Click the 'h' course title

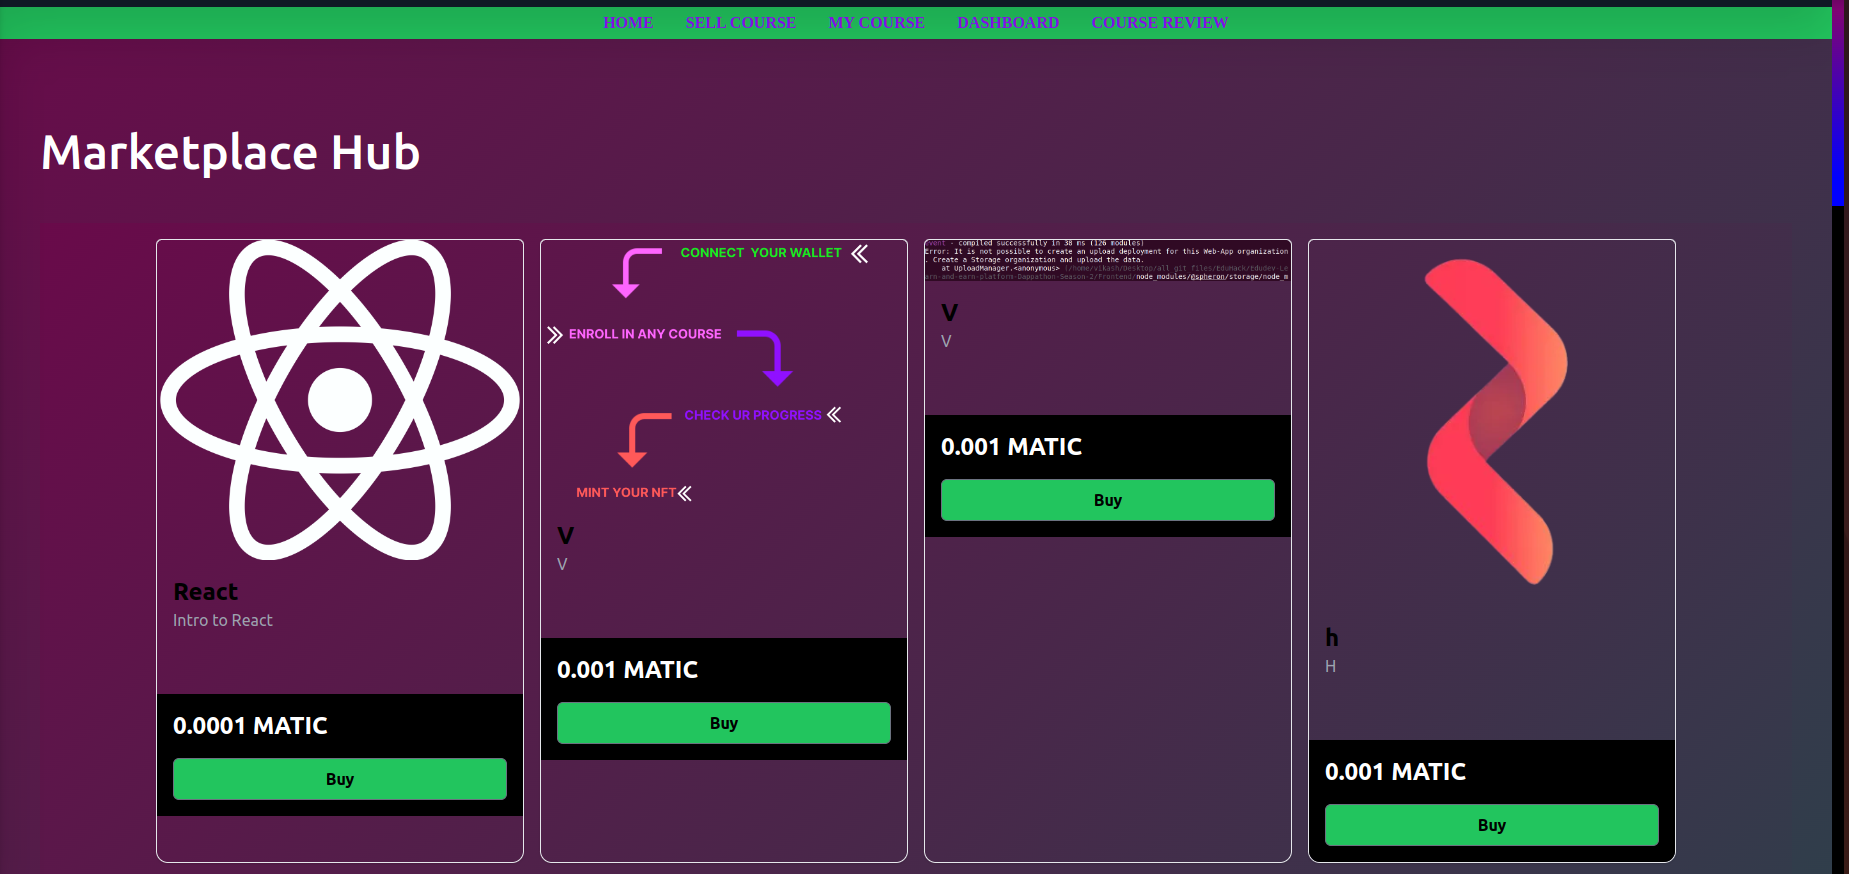[1331, 638]
